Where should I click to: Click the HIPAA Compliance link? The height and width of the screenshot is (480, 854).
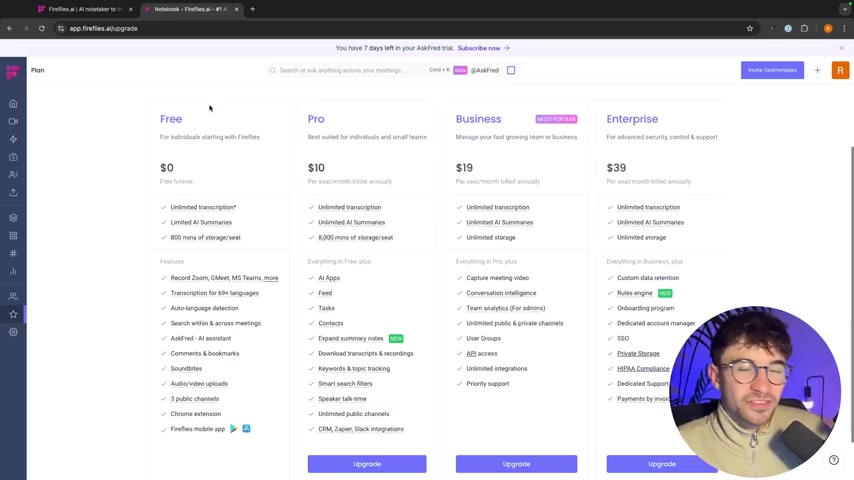[x=643, y=369]
